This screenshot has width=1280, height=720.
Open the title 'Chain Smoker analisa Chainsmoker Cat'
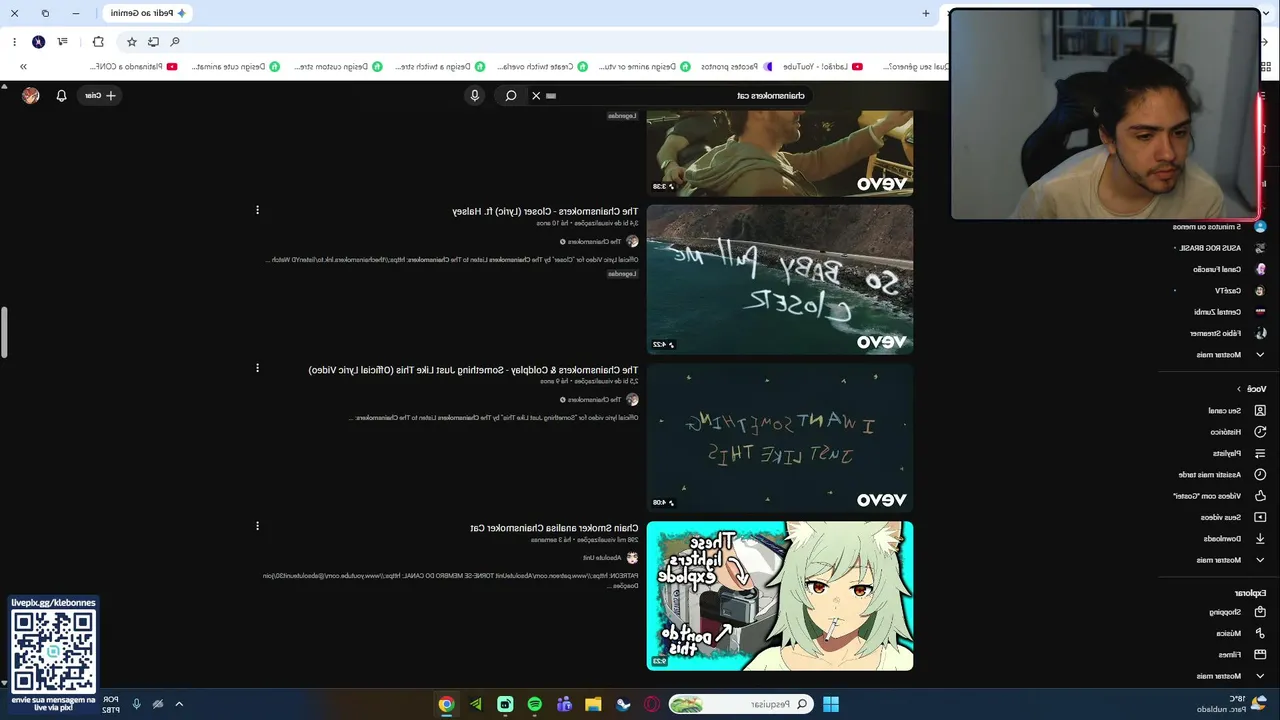pos(554,528)
